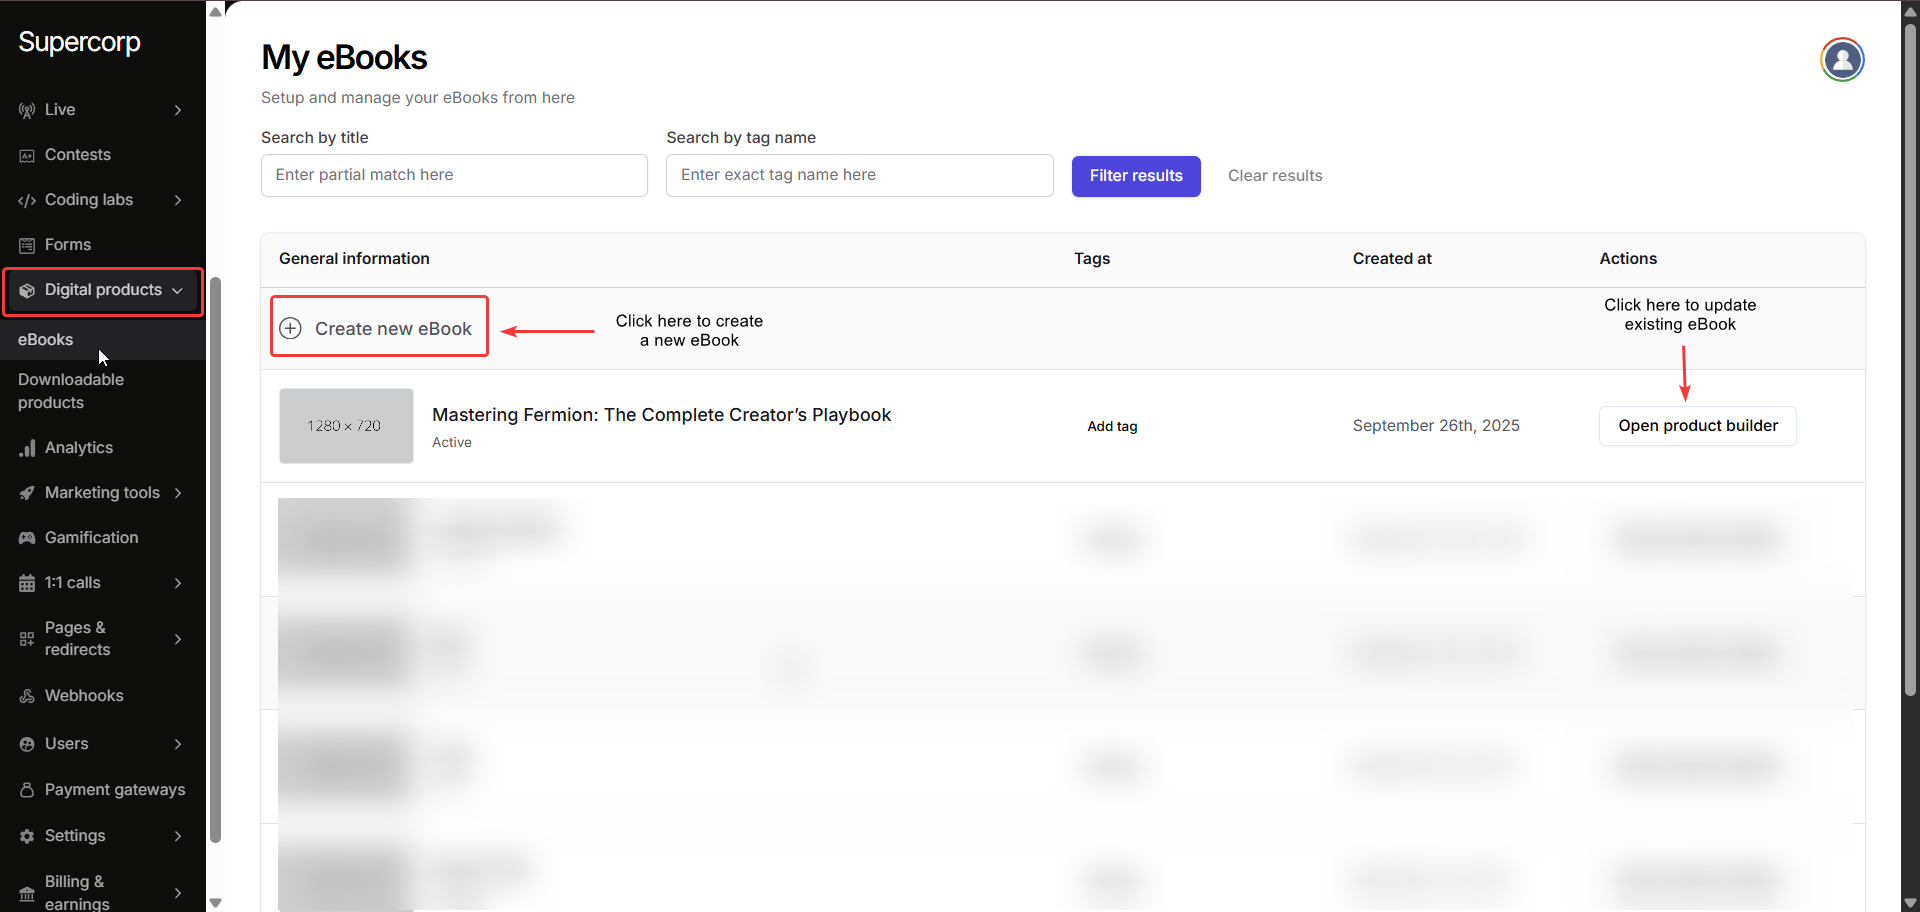This screenshot has width=1920, height=912.
Task: Expand the 1:1 calls chevron
Action: pyautogui.click(x=178, y=583)
